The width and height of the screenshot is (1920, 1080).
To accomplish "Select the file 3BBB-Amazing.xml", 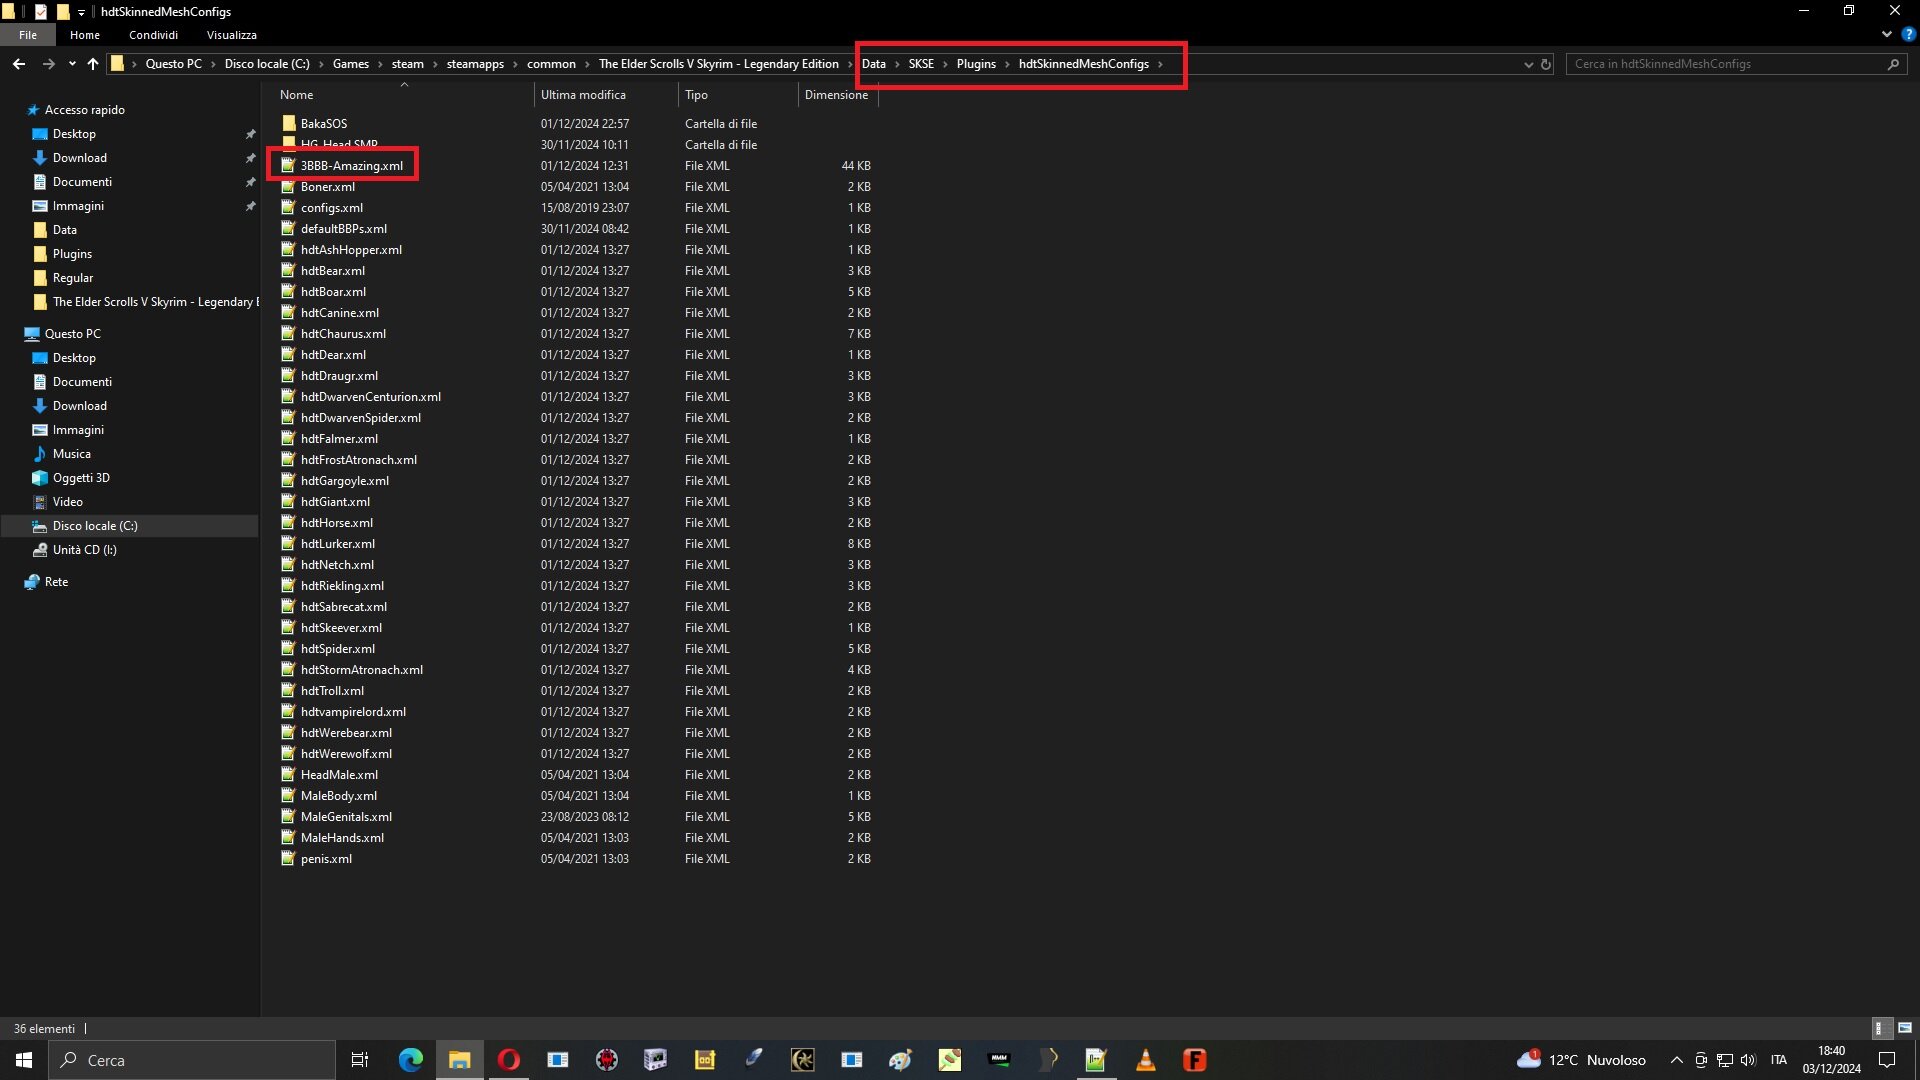I will [x=352, y=166].
